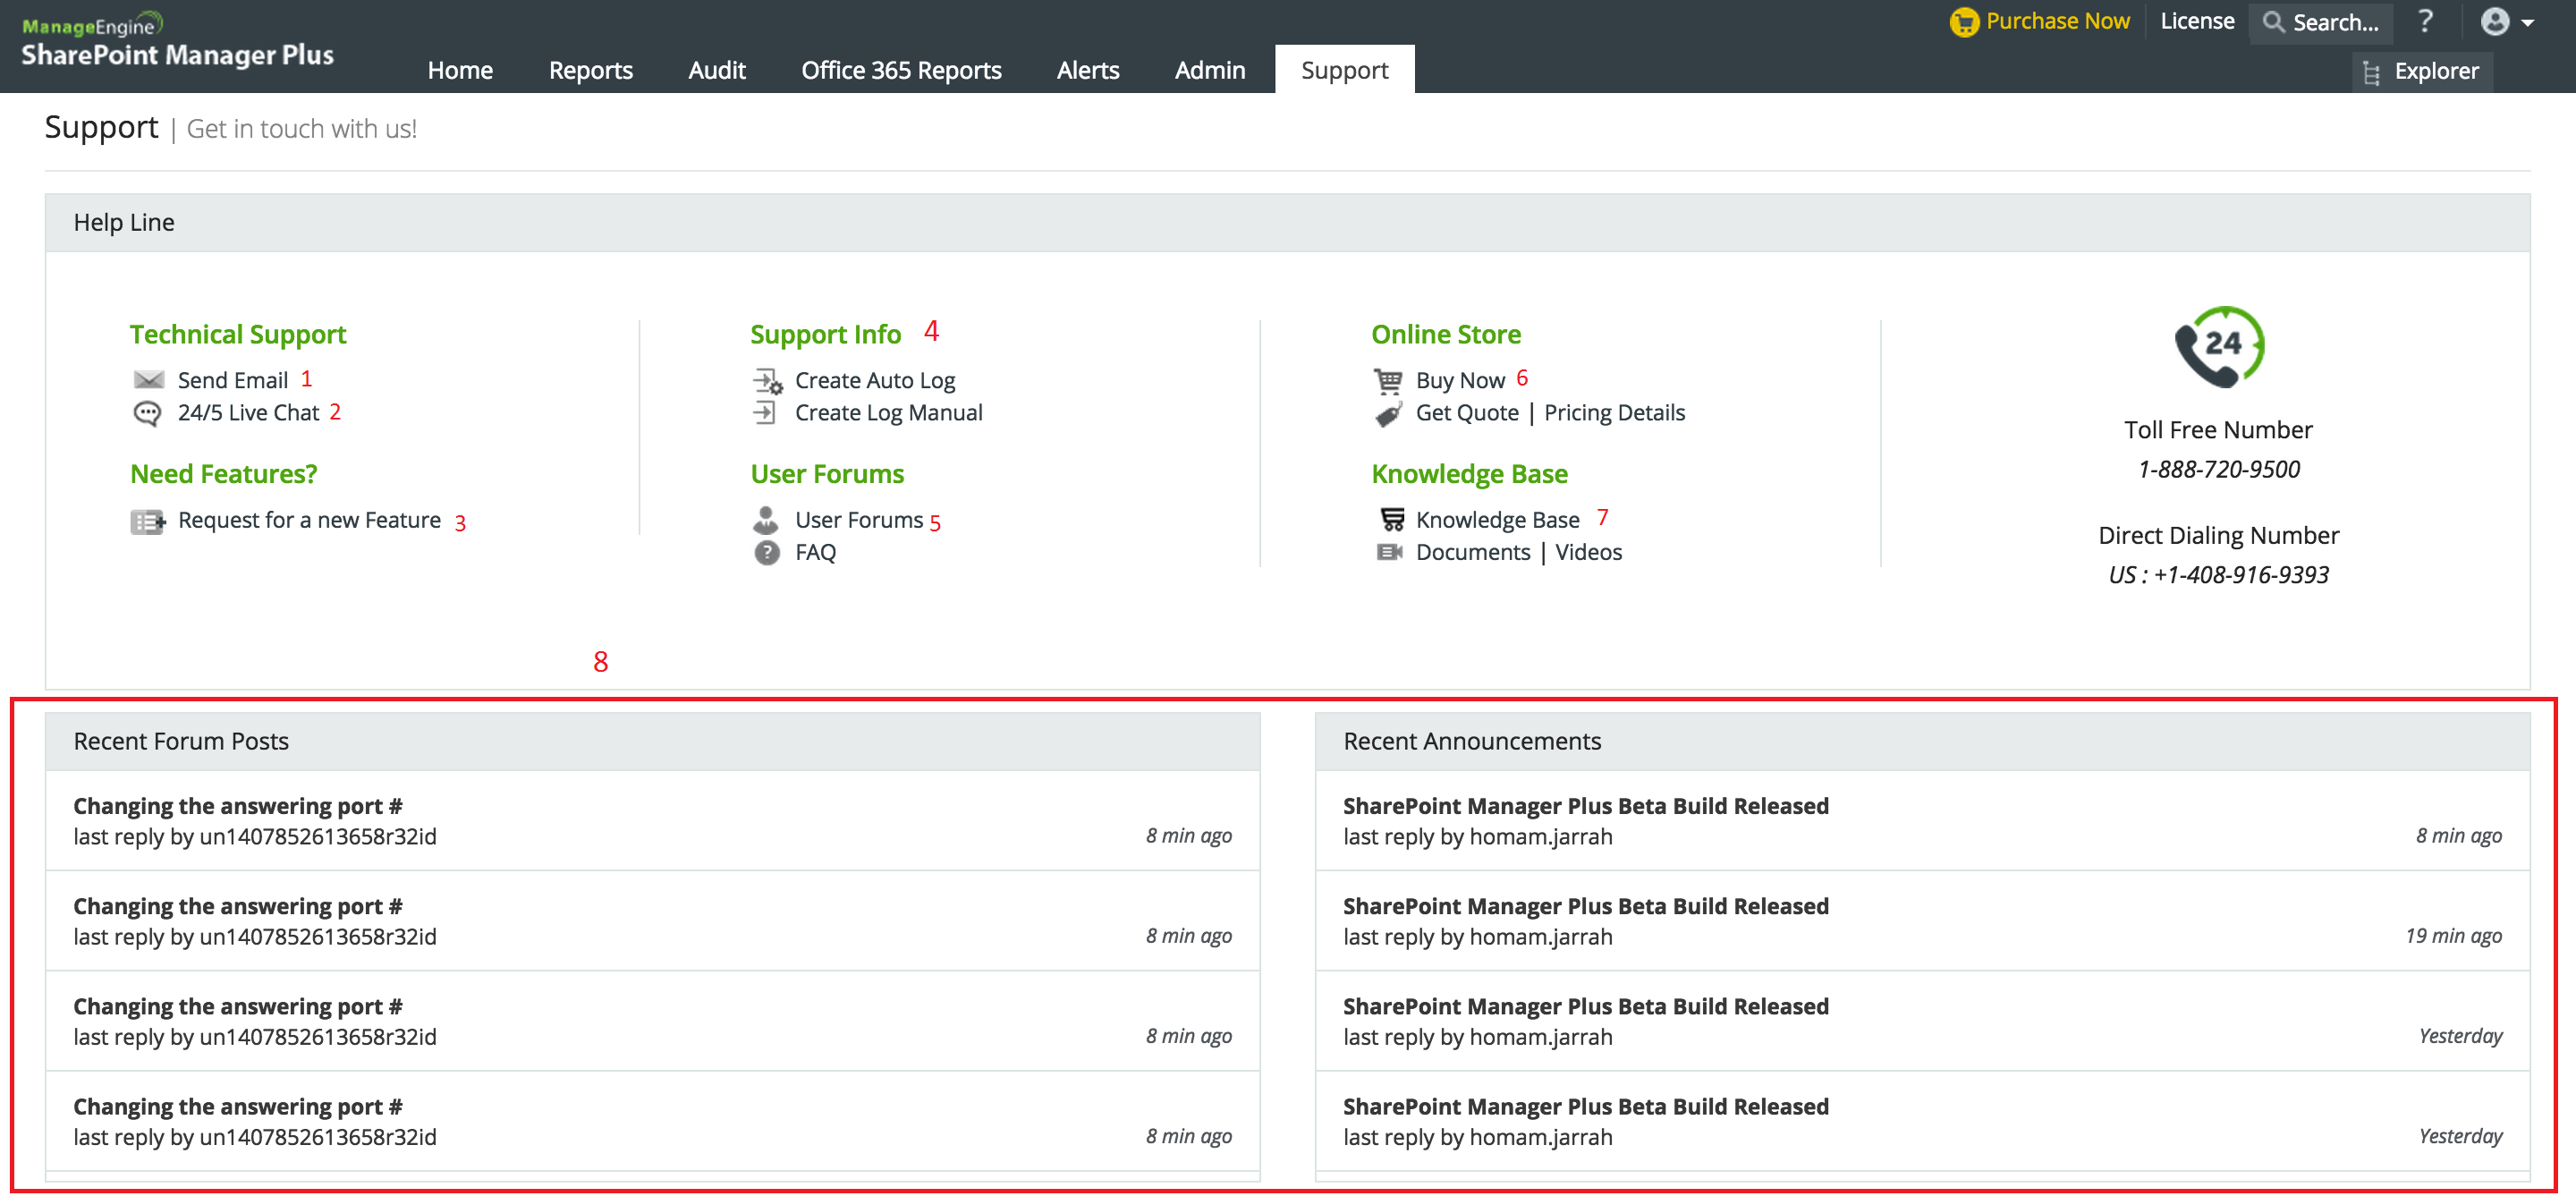The height and width of the screenshot is (1196, 2576).
Task: Click the Buy Now shopping cart icon
Action: pyautogui.click(x=1387, y=381)
